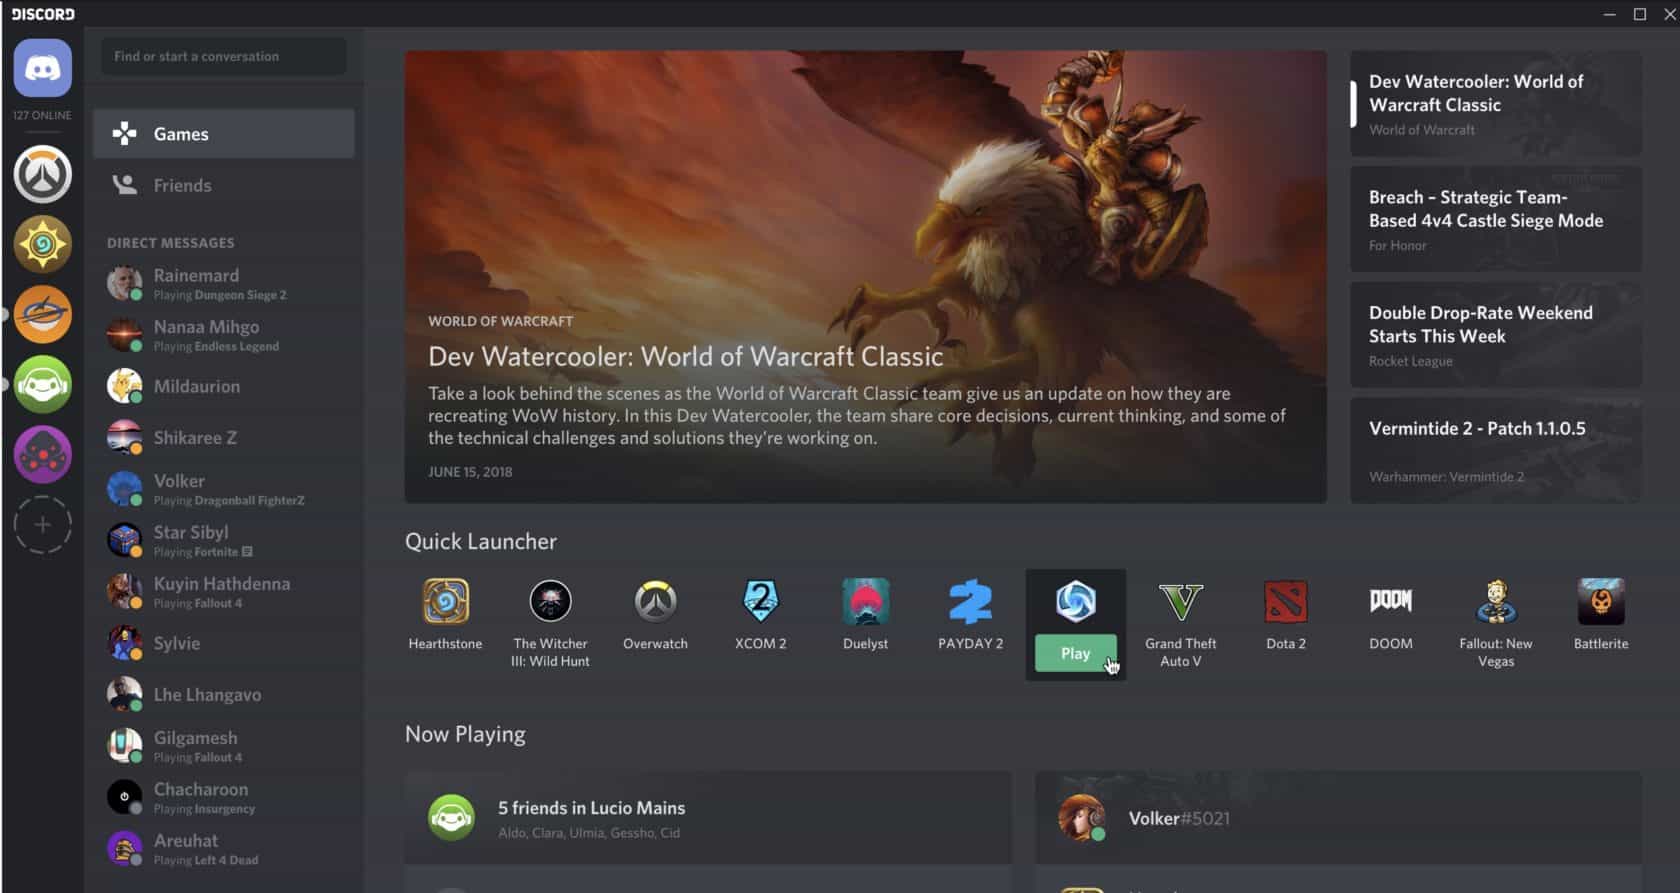
Task: Open Vermintide 2 Patch 1.1.0.5 news
Action: (1495, 450)
